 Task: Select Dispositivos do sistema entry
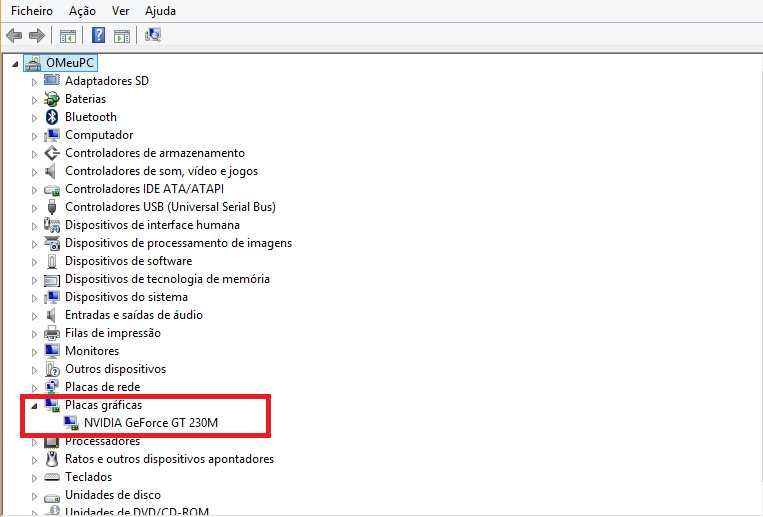tap(127, 297)
